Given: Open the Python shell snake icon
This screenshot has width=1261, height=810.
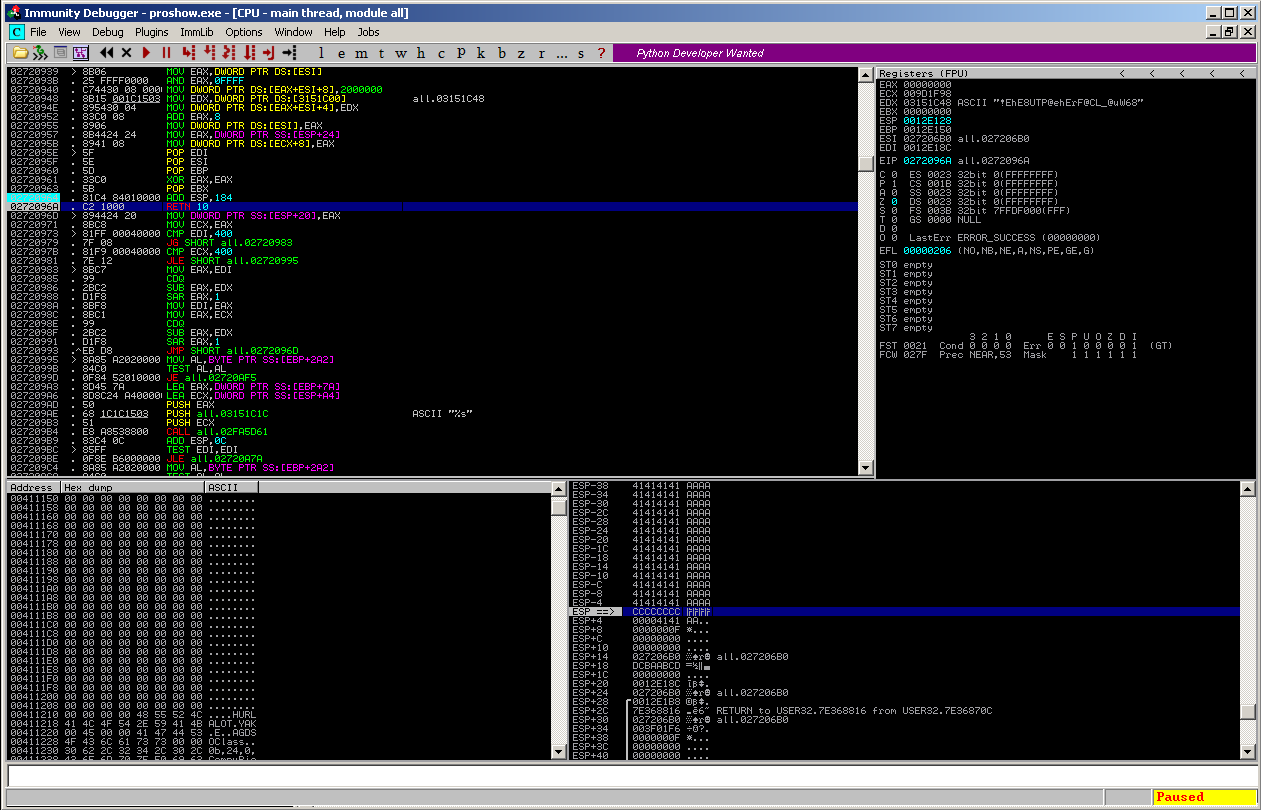Looking at the screenshot, I should click(x=41, y=53).
